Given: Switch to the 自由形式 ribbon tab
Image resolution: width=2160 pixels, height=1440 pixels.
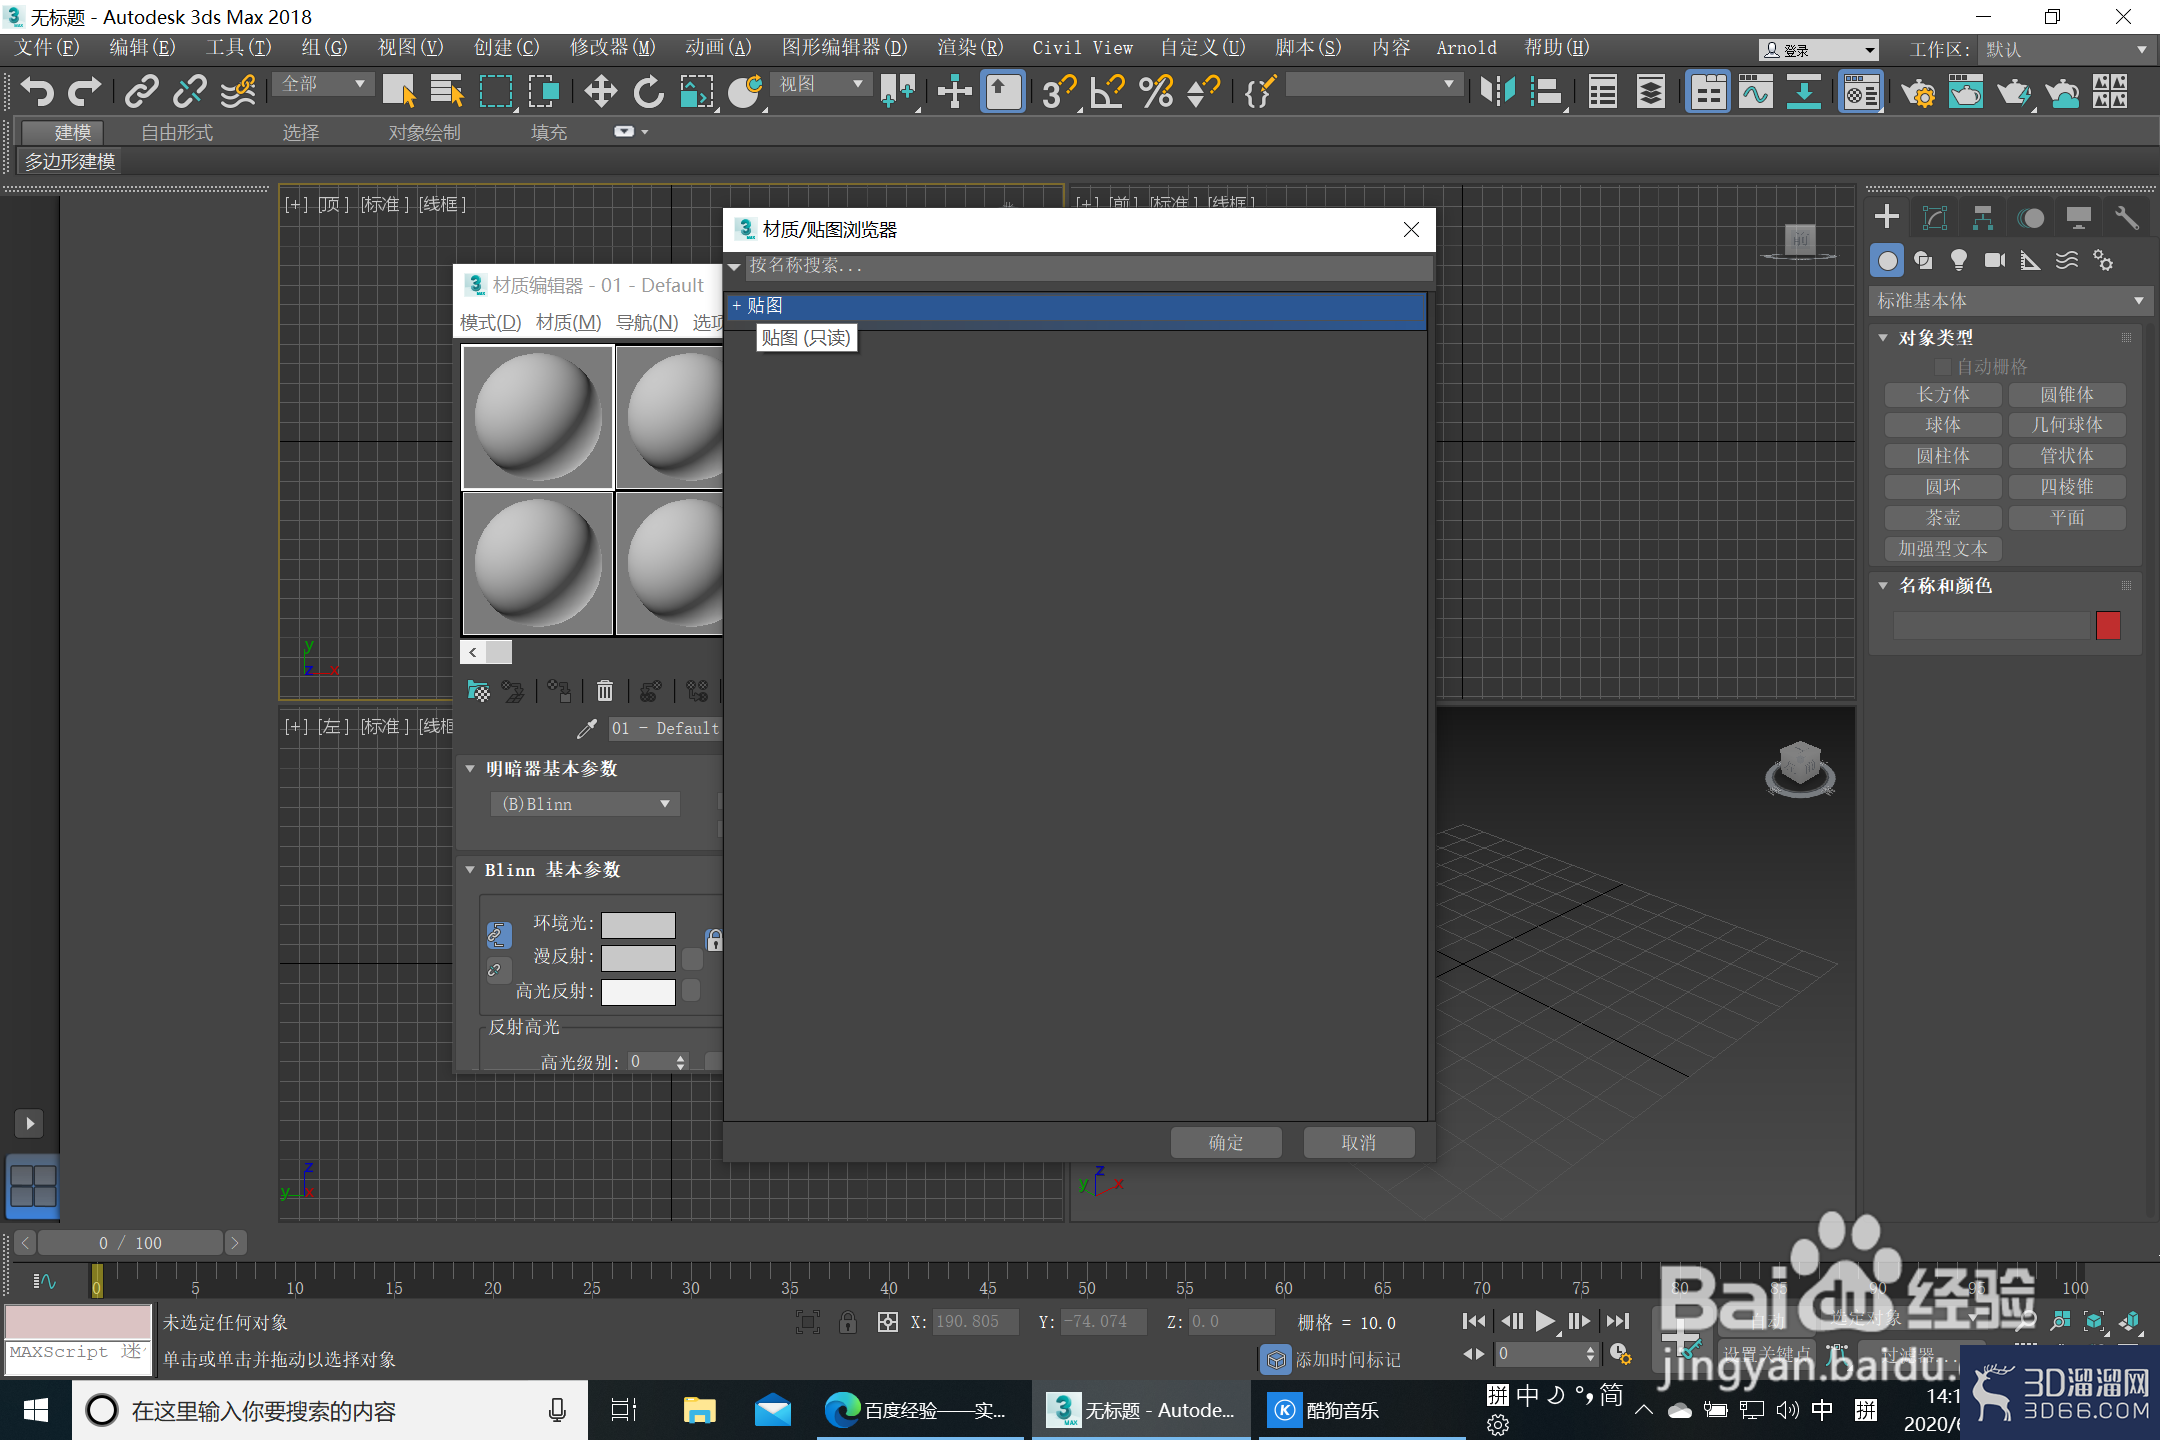Looking at the screenshot, I should (x=177, y=132).
